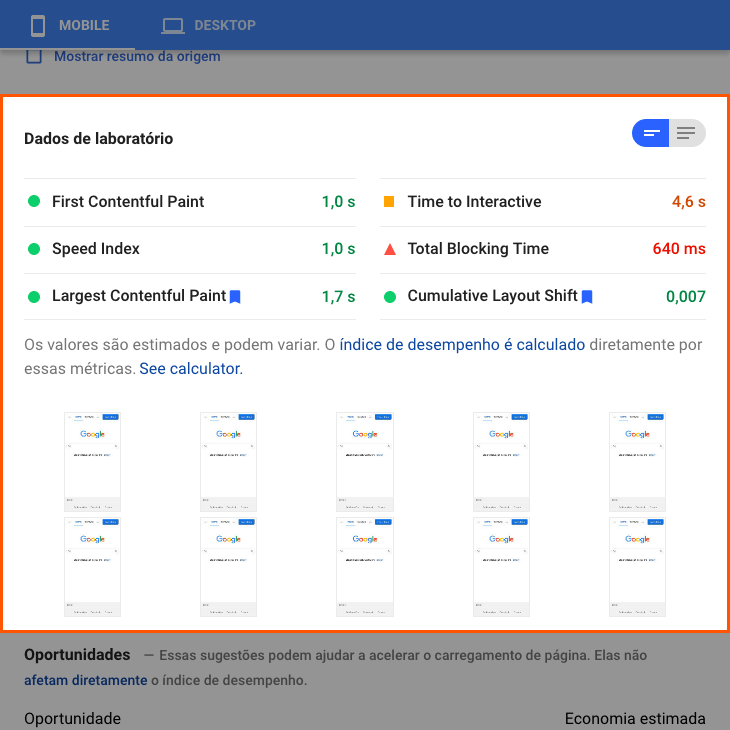Click the Largest Contentful Paint label
730x730 pixels.
pos(139,296)
